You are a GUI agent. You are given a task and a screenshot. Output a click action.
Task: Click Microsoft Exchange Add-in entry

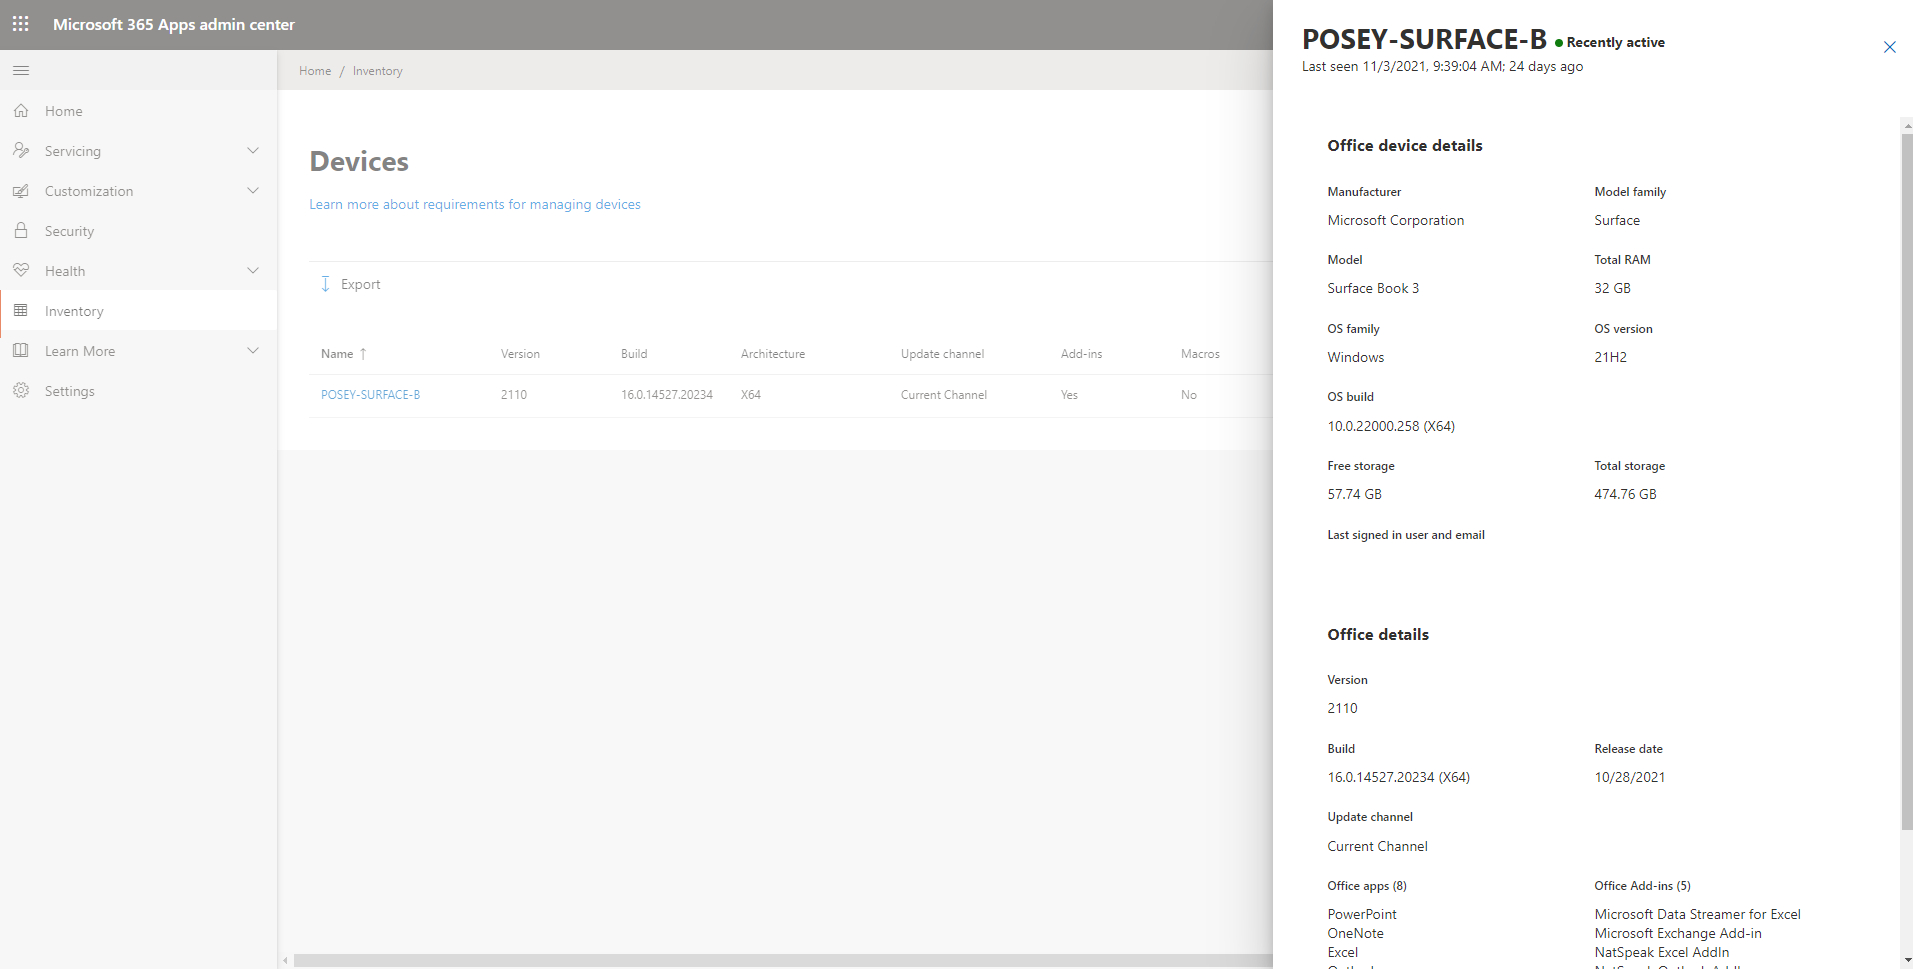tap(1678, 933)
